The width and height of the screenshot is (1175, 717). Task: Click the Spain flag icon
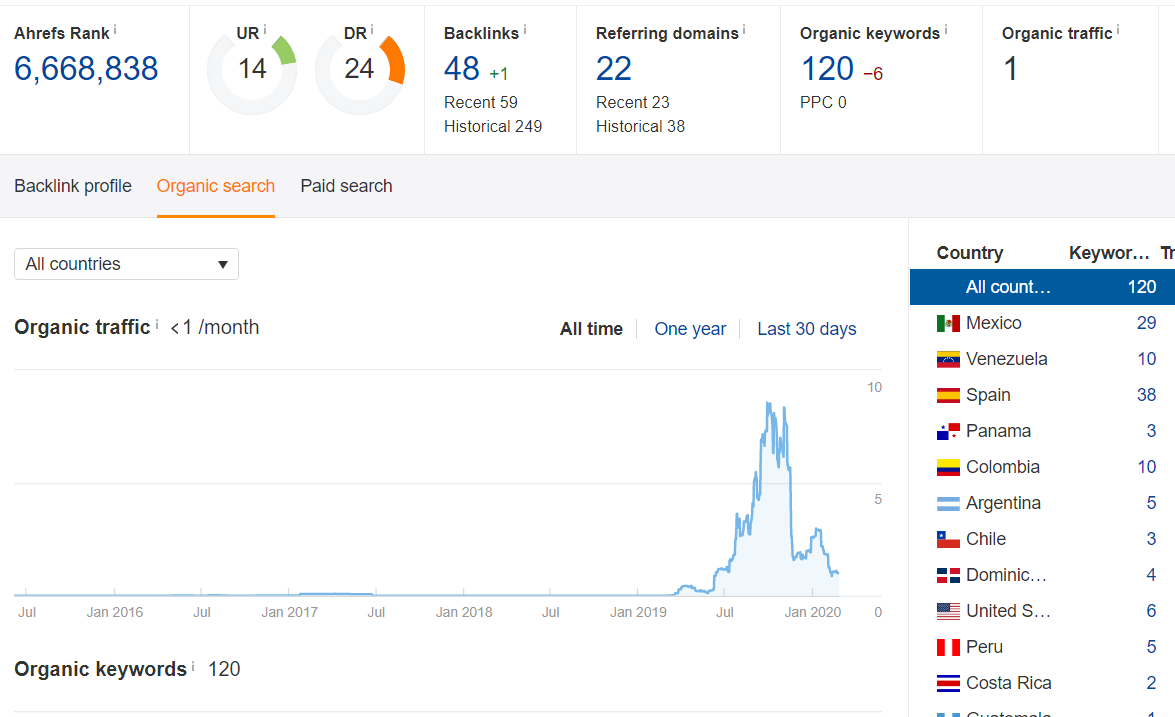948,395
